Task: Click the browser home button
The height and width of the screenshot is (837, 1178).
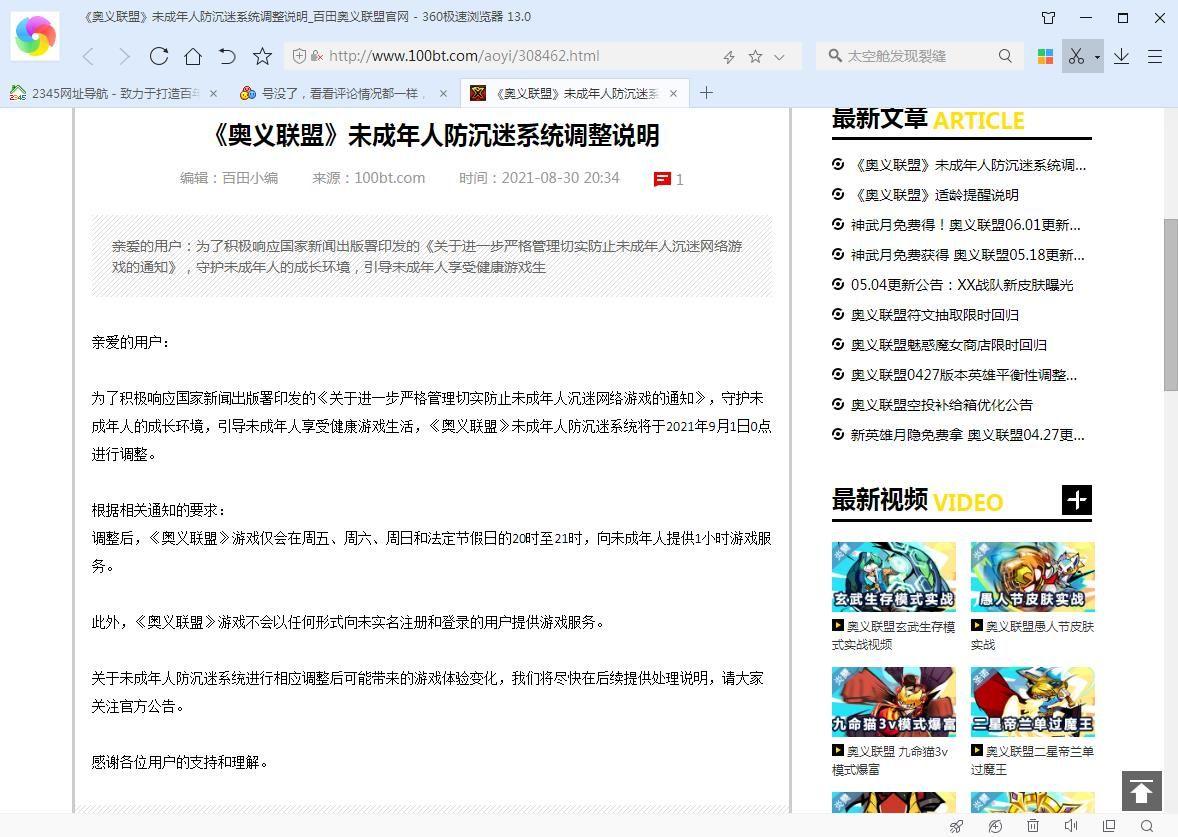Action: [193, 56]
